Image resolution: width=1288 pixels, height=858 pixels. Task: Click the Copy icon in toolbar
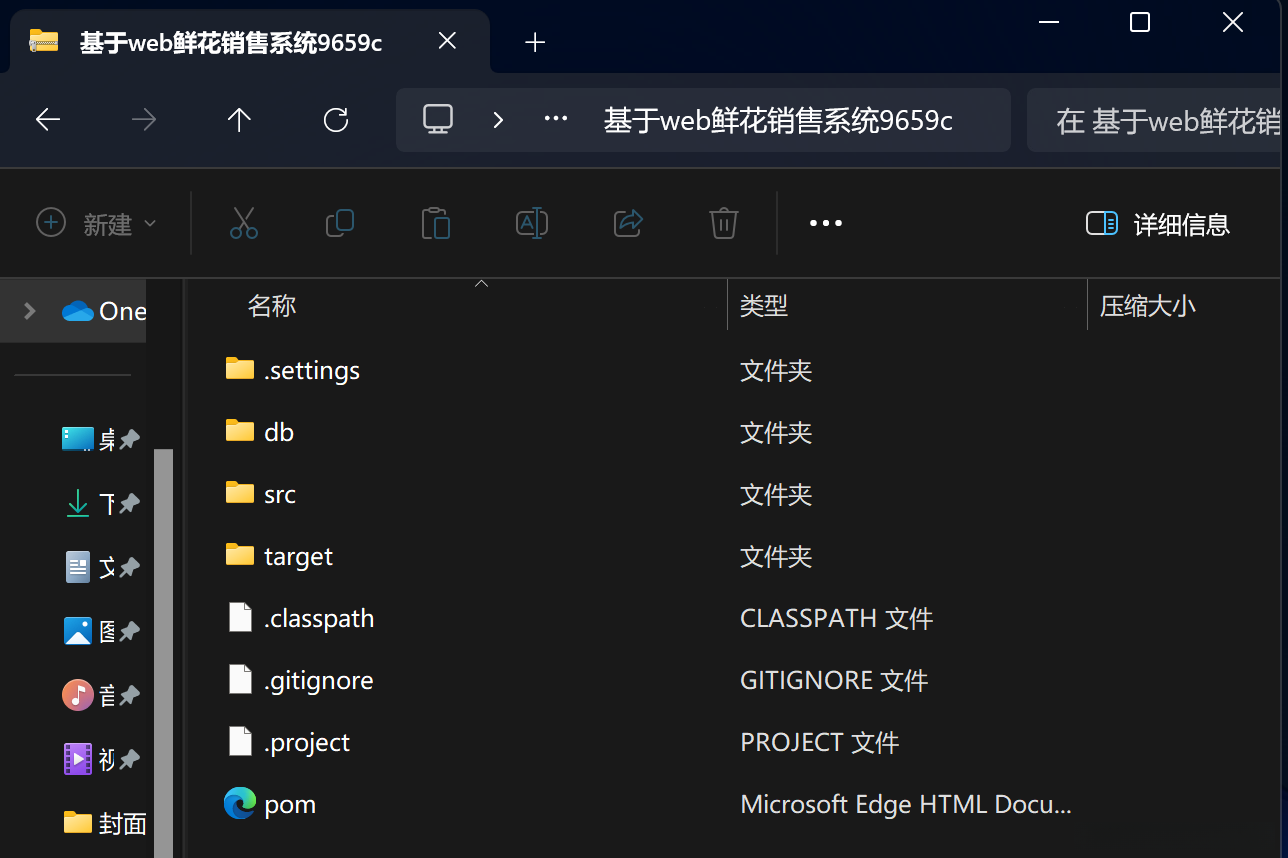pos(340,223)
